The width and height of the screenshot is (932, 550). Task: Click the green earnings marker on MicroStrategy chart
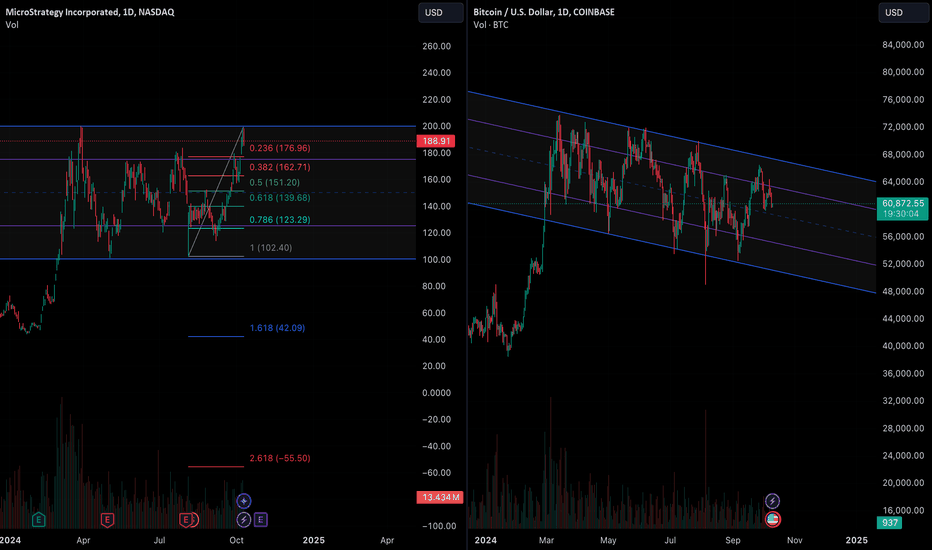(x=39, y=520)
